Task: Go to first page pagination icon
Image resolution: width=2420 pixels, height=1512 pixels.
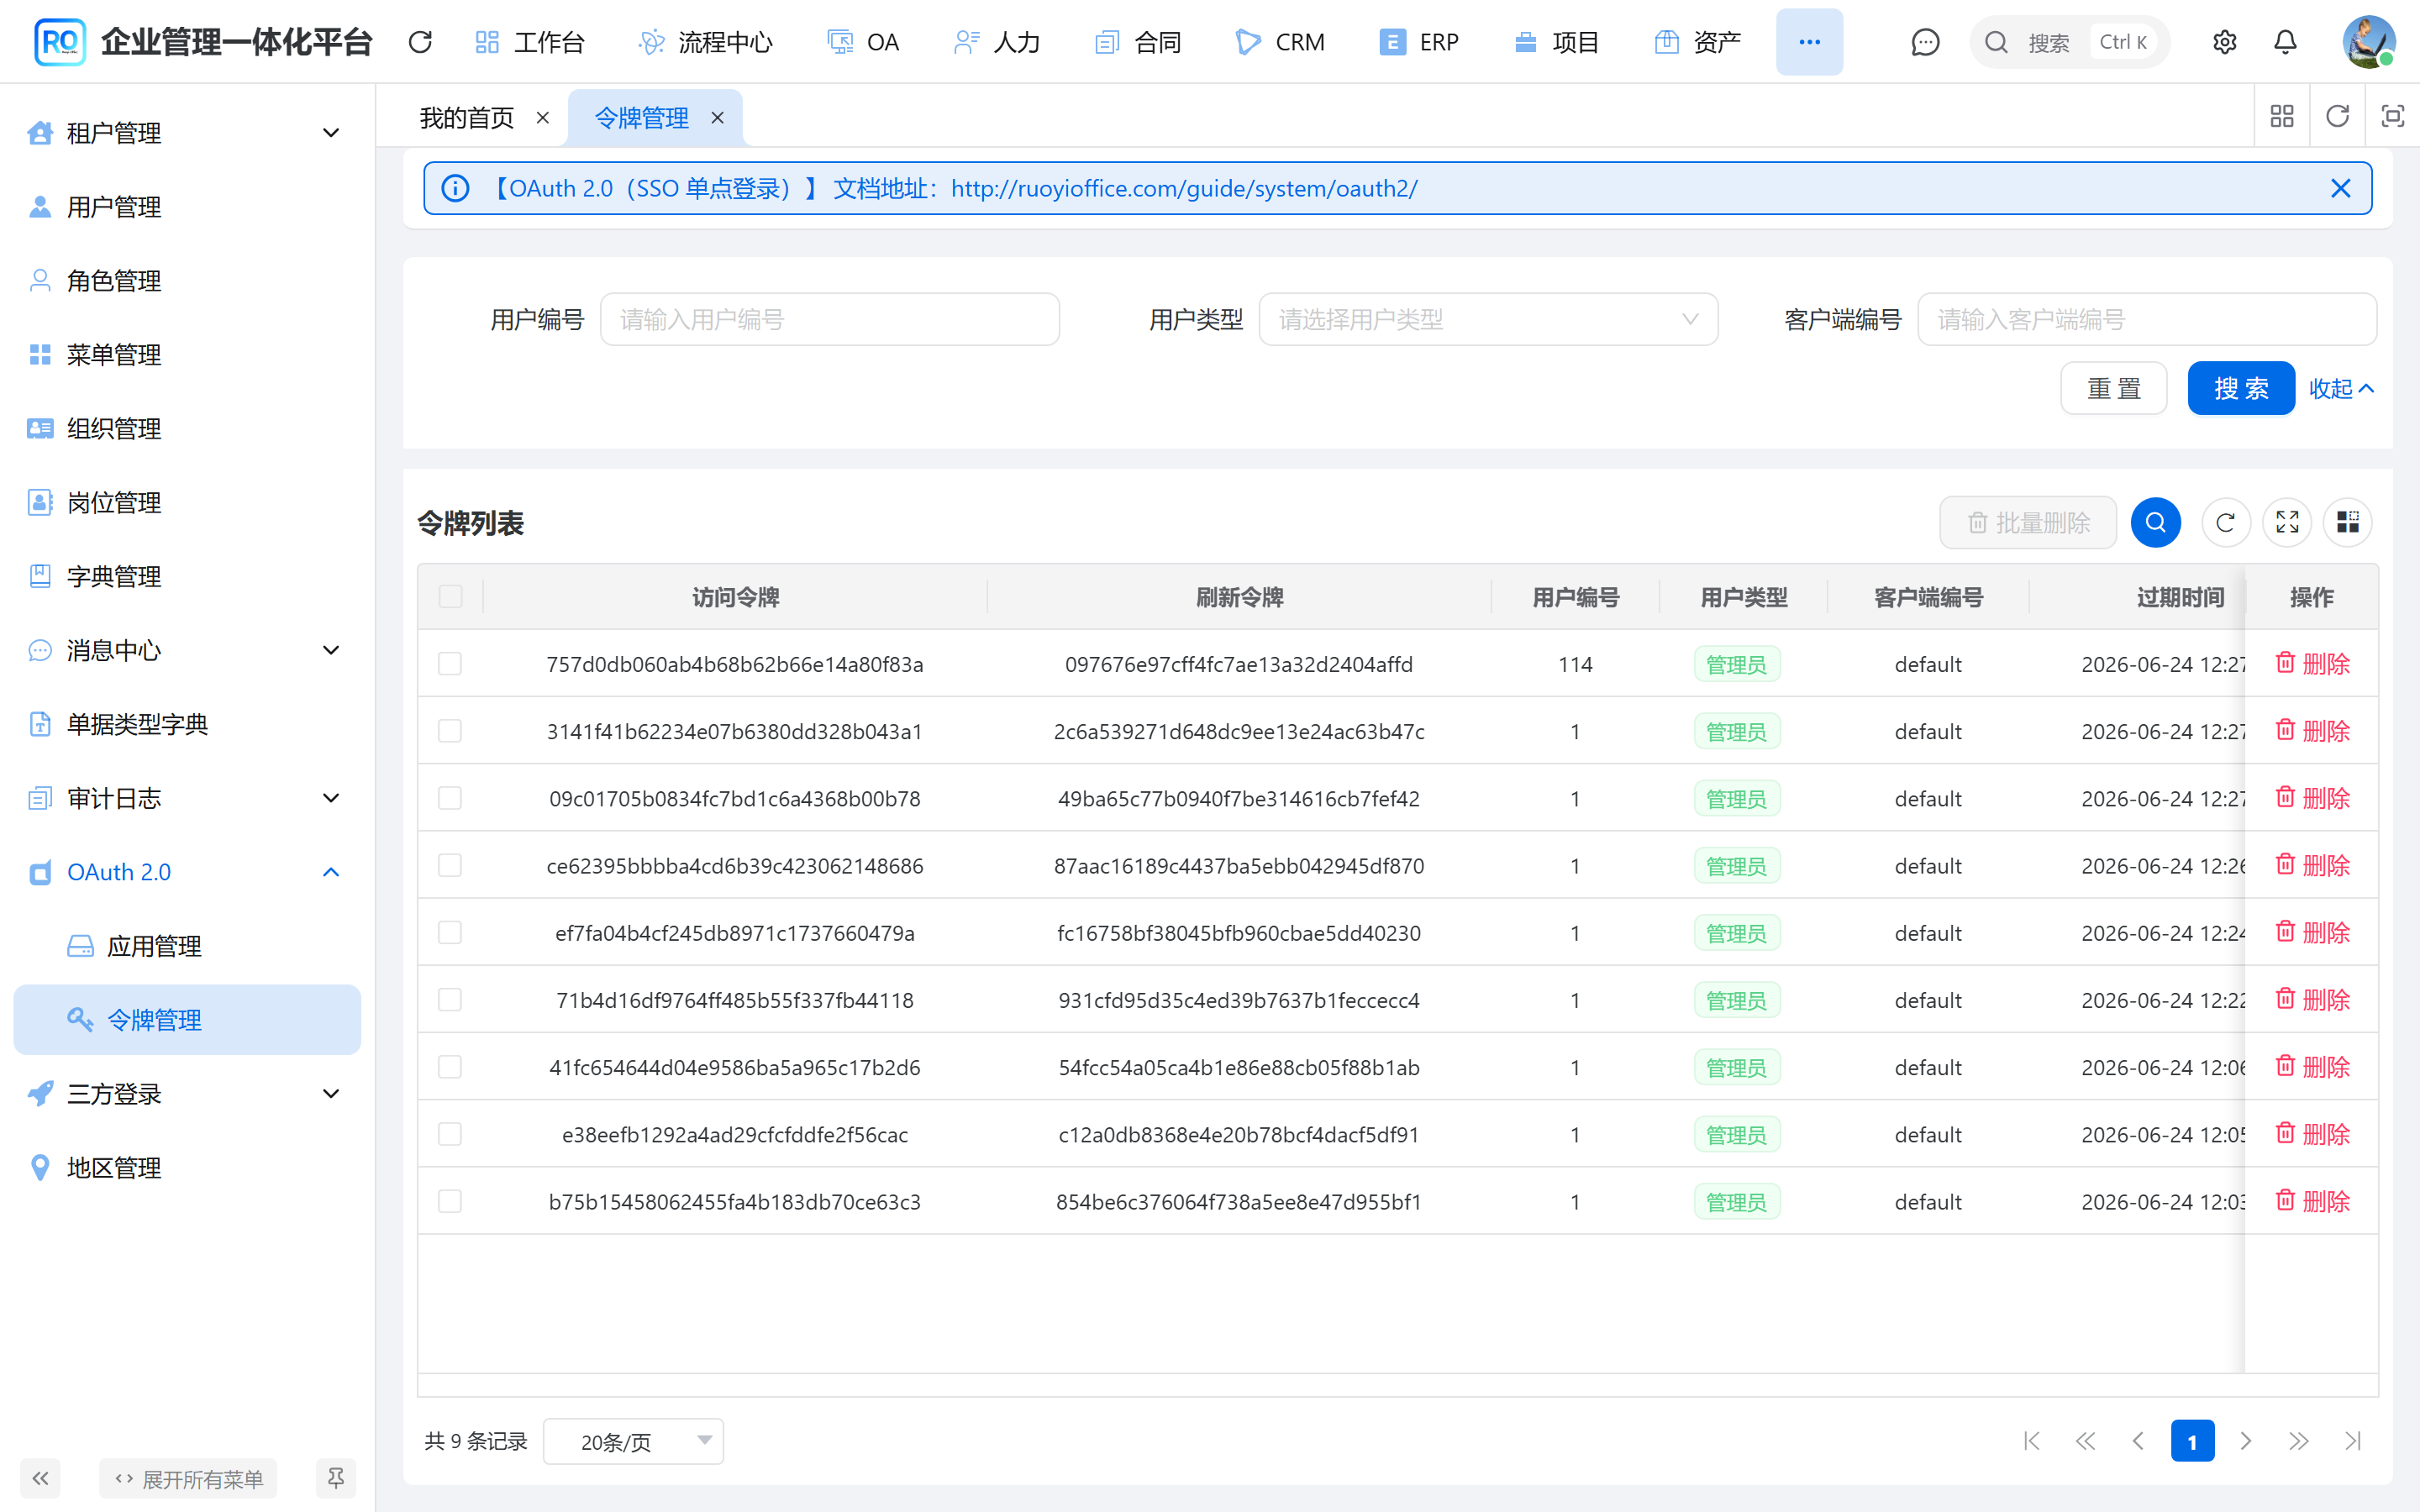Action: click(x=2031, y=1440)
